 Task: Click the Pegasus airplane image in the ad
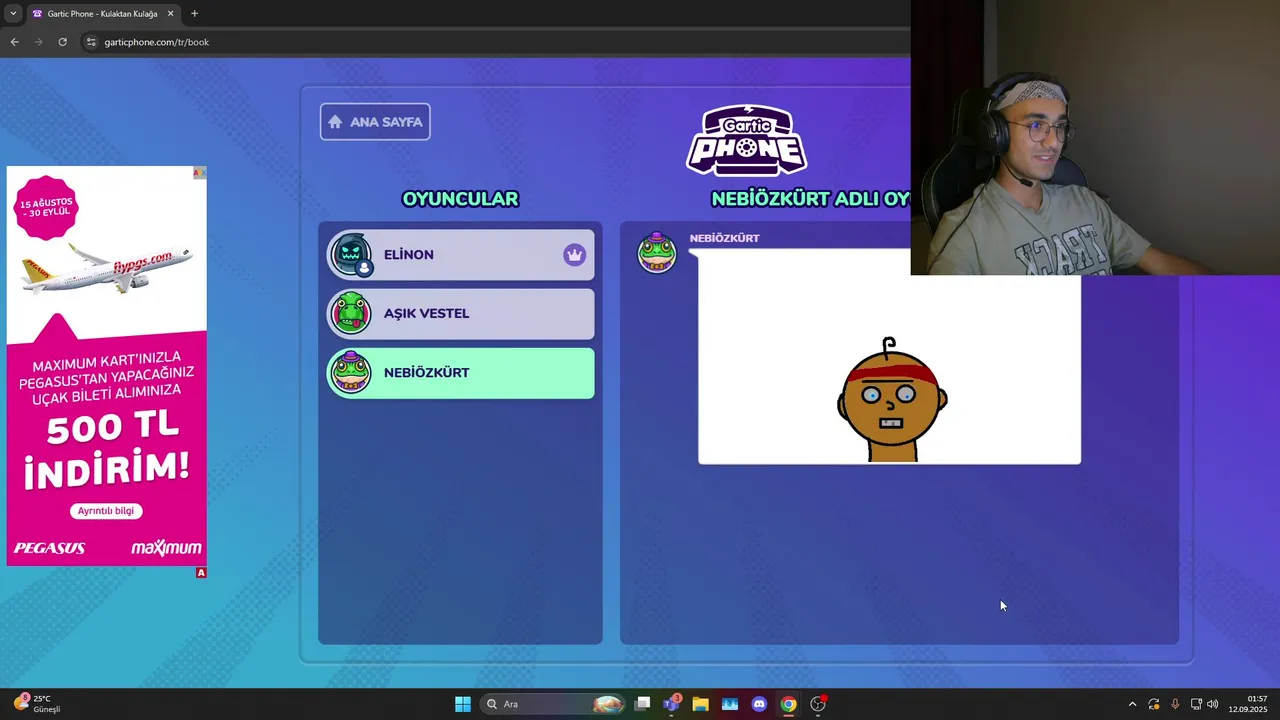106,267
